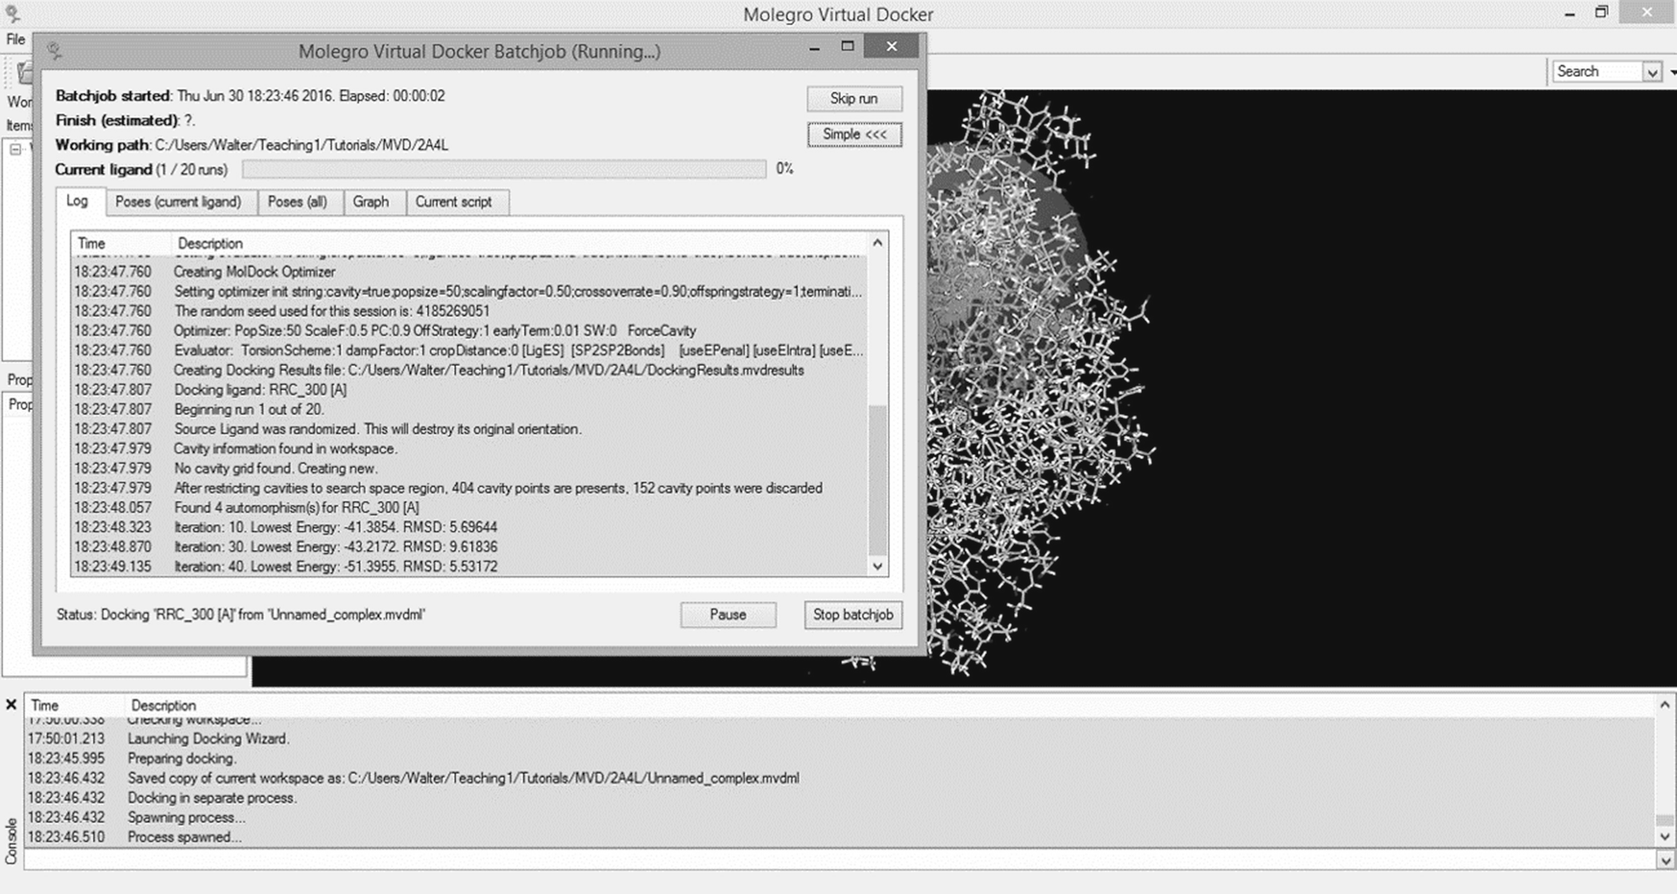Switch to the Graph tab
The height and width of the screenshot is (894, 1677).
tap(371, 202)
